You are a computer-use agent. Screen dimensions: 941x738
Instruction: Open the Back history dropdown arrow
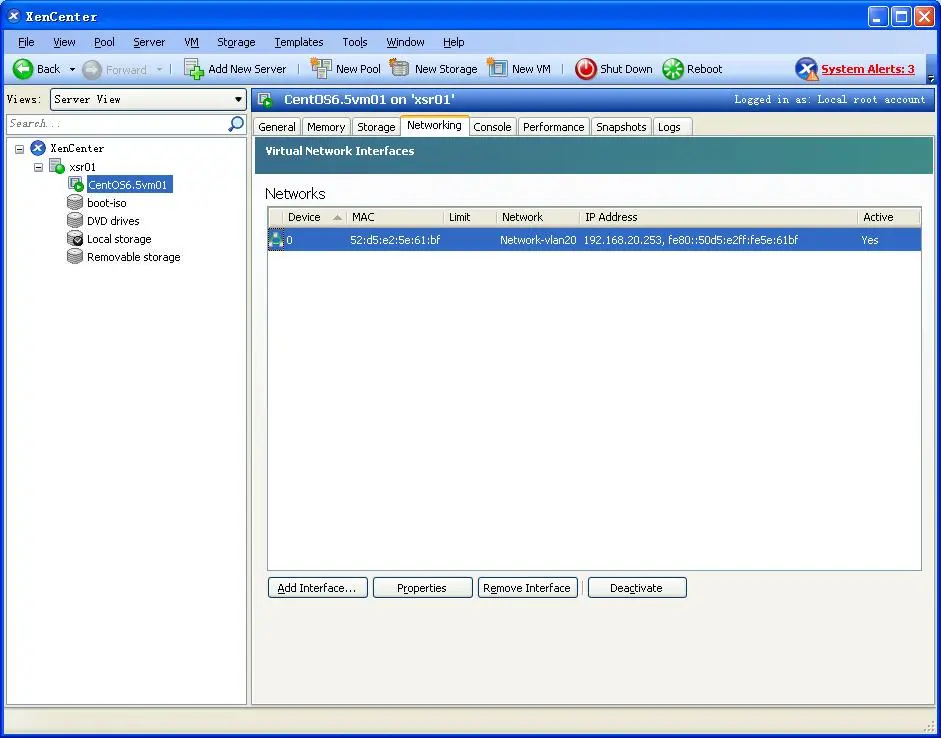pos(72,70)
